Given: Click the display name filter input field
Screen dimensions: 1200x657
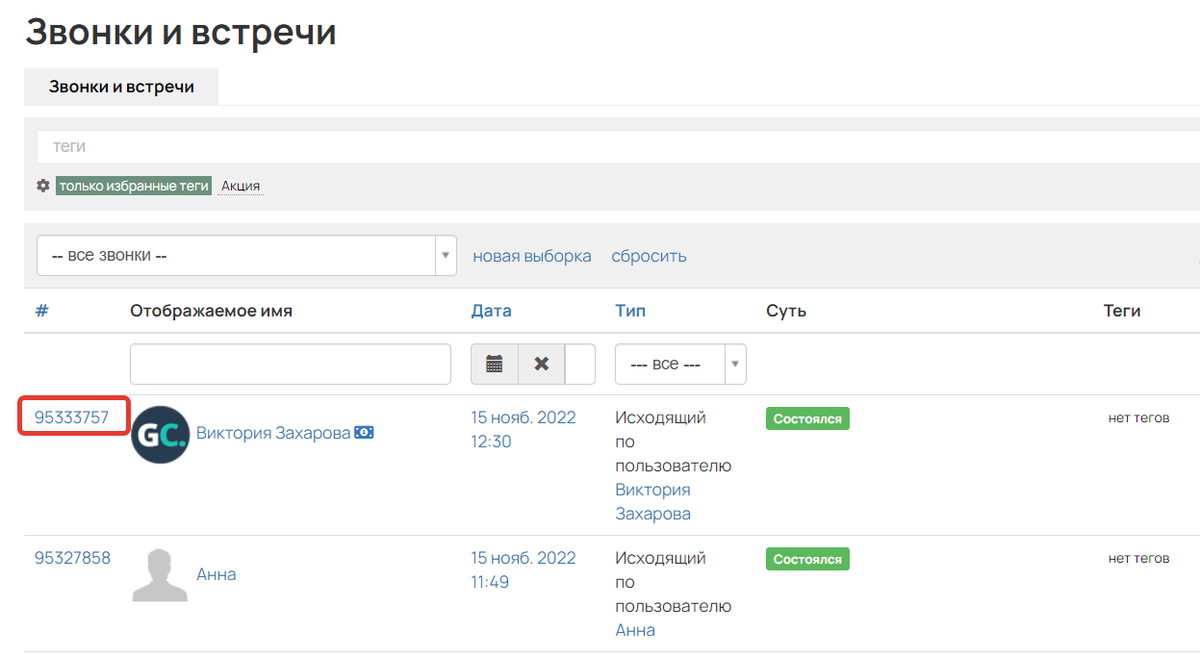Looking at the screenshot, I should pyautogui.click(x=290, y=364).
